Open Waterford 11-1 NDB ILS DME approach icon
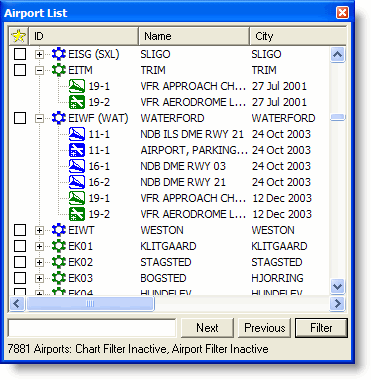Screen dimensions: 371x380 77,134
